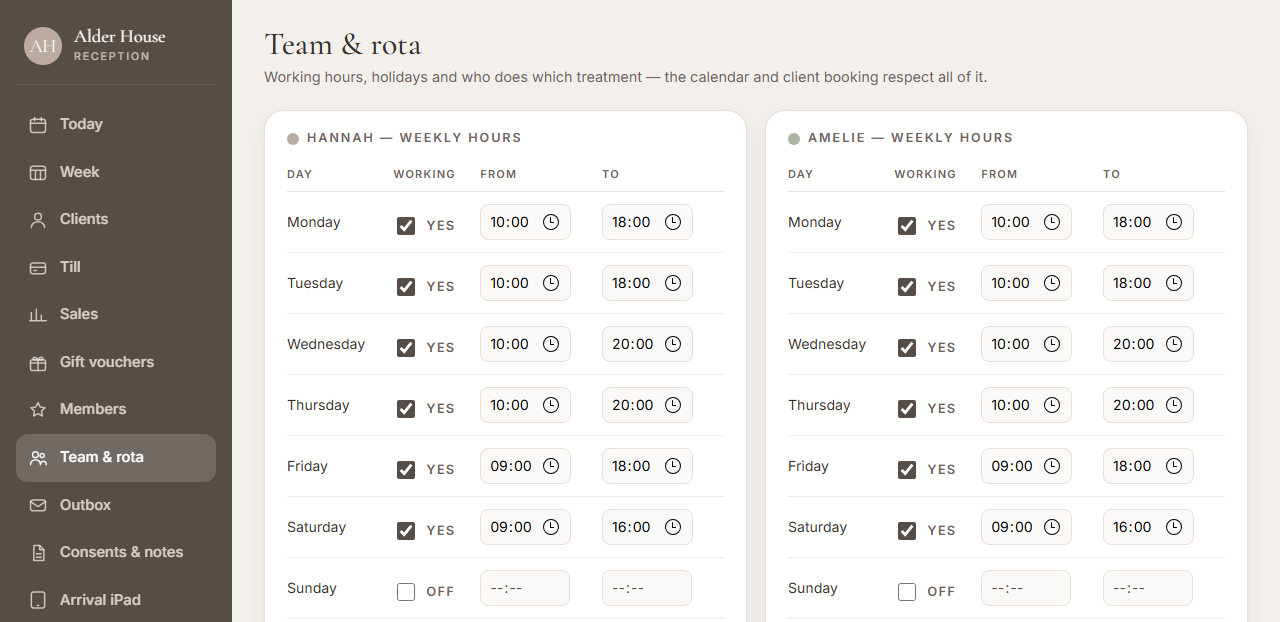Open the Arrival iPad sidebar link

tap(116, 600)
